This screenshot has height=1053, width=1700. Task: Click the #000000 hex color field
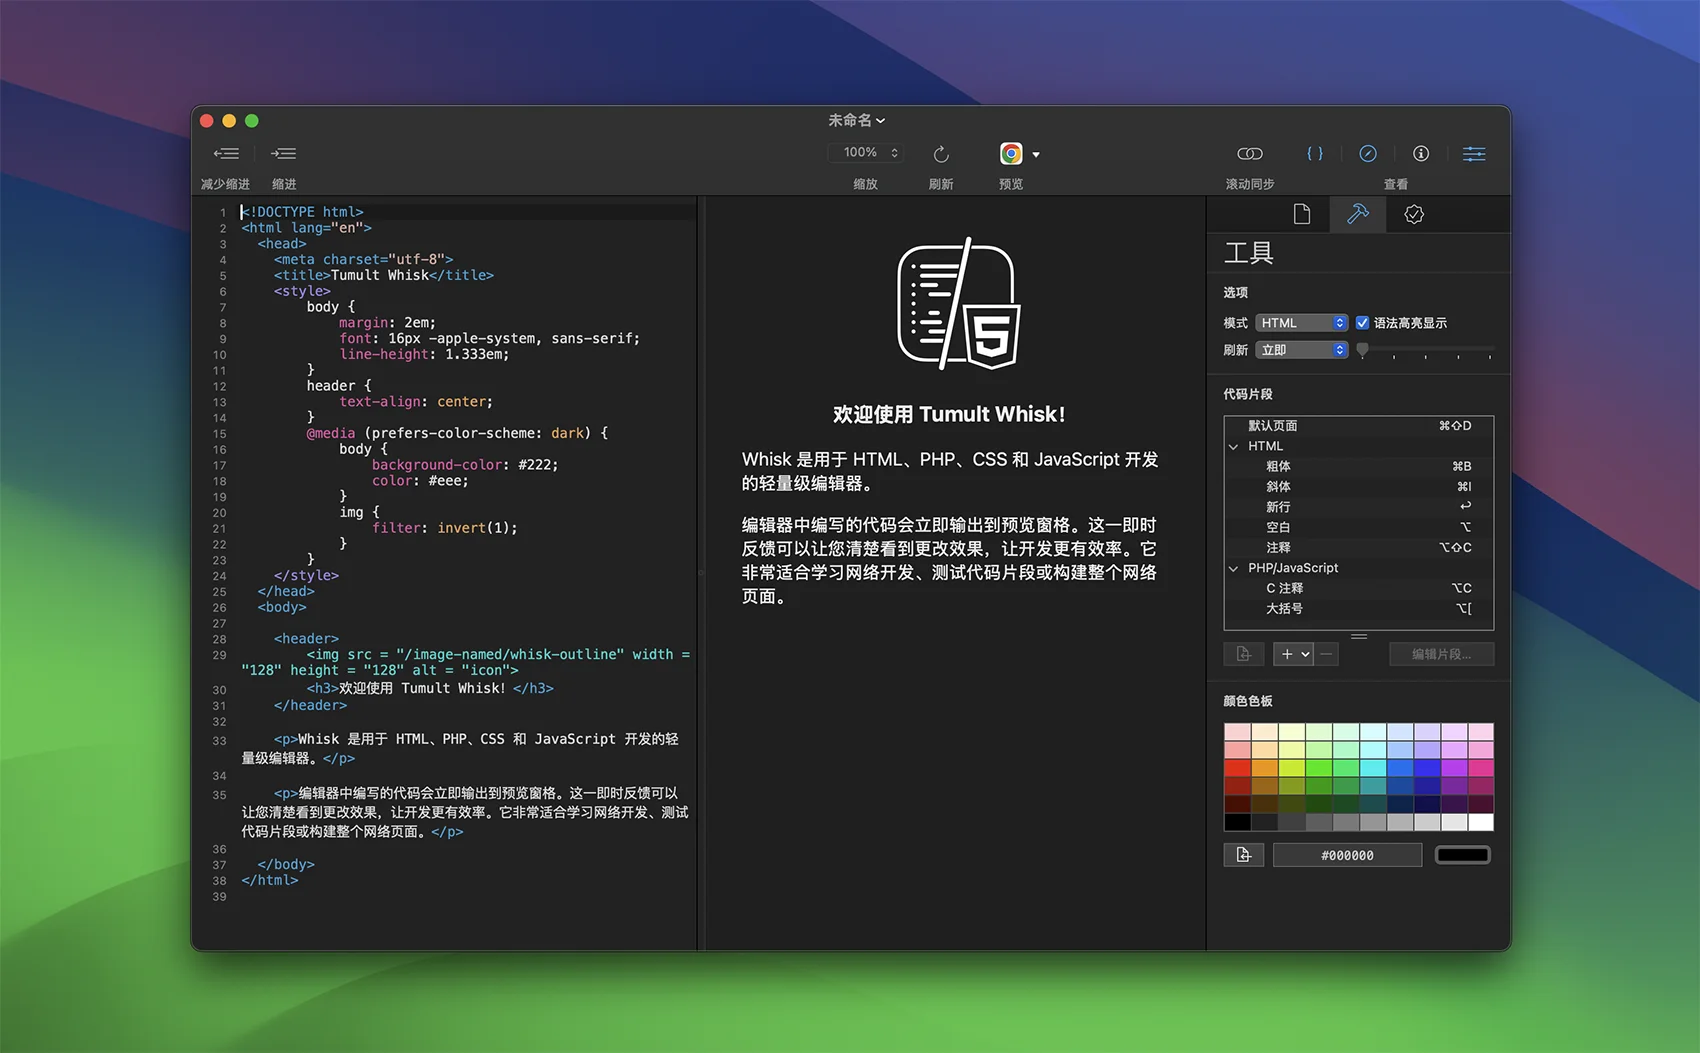coord(1347,855)
